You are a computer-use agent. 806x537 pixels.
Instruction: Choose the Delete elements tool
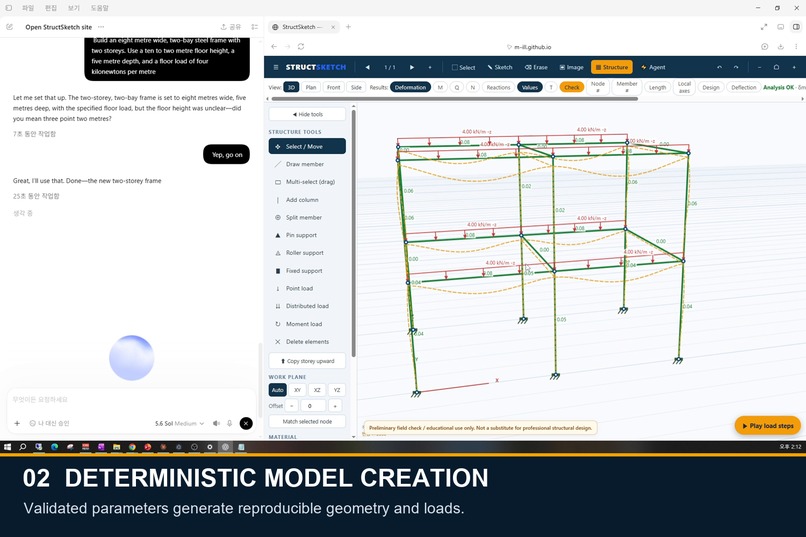point(307,342)
